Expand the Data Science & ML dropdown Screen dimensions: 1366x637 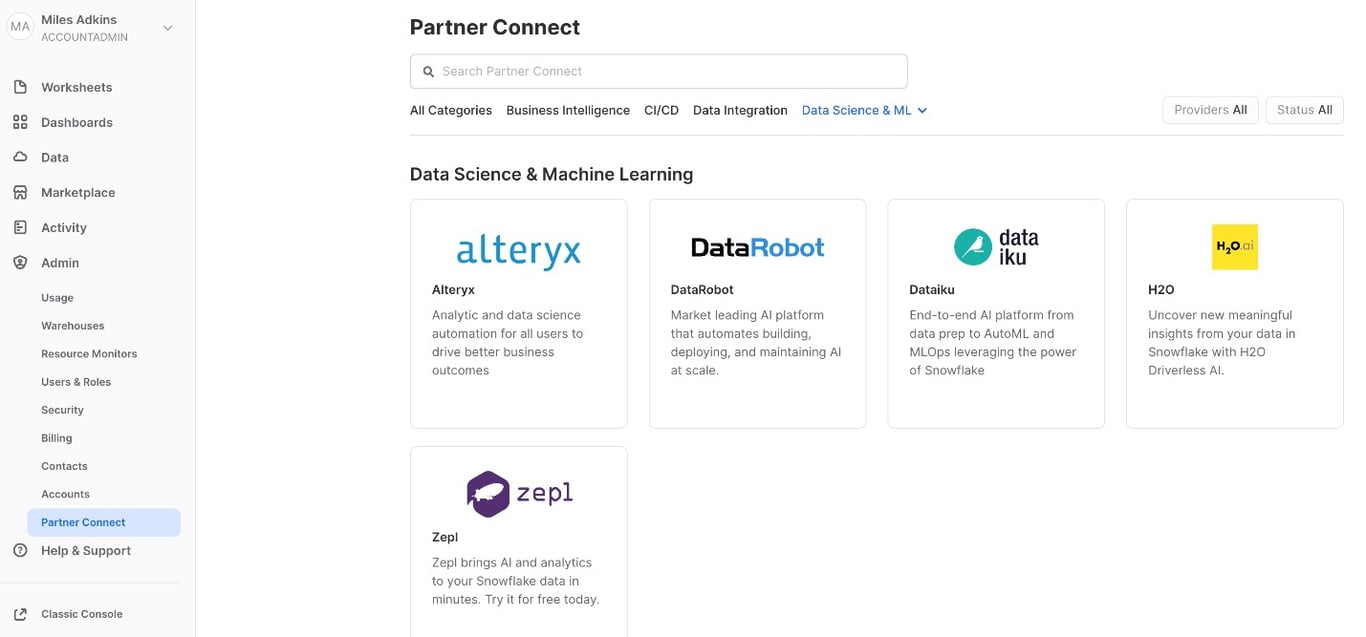click(864, 110)
